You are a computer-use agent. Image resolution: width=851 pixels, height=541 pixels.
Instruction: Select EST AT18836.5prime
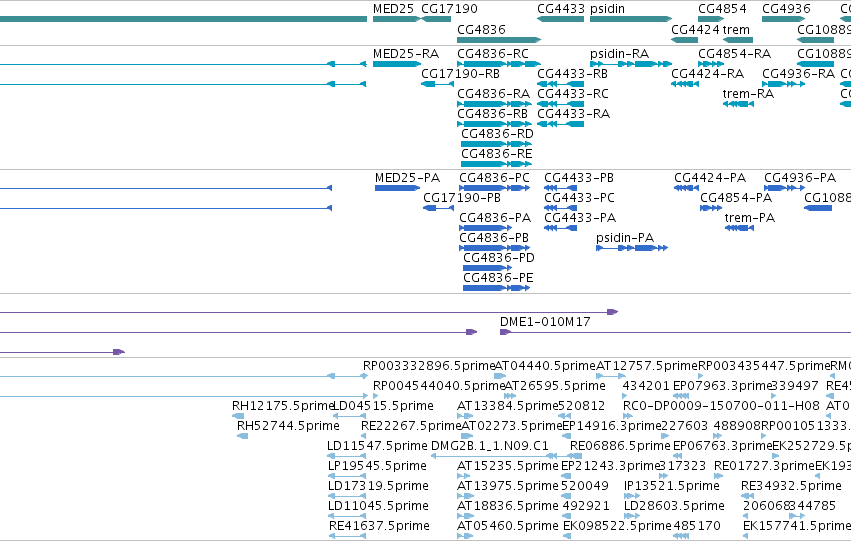coord(507,506)
